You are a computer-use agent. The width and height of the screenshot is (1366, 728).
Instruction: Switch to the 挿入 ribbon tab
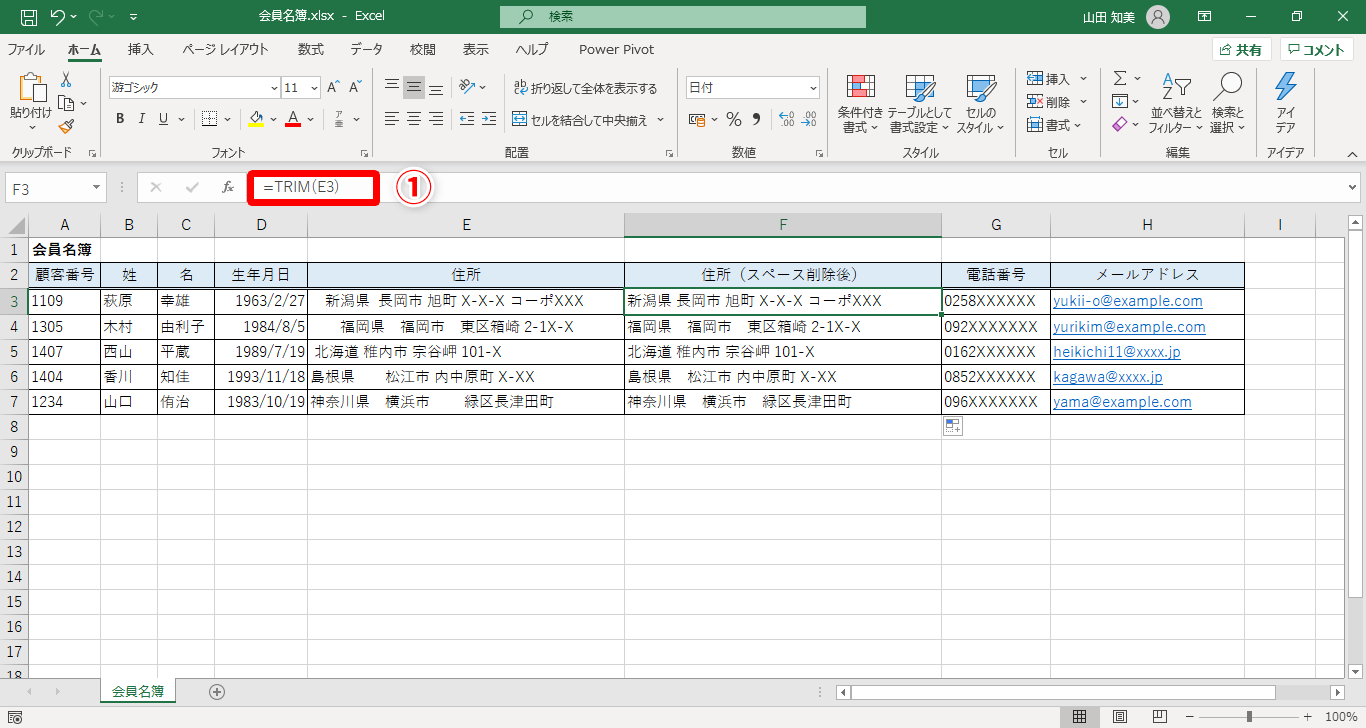pyautogui.click(x=141, y=50)
